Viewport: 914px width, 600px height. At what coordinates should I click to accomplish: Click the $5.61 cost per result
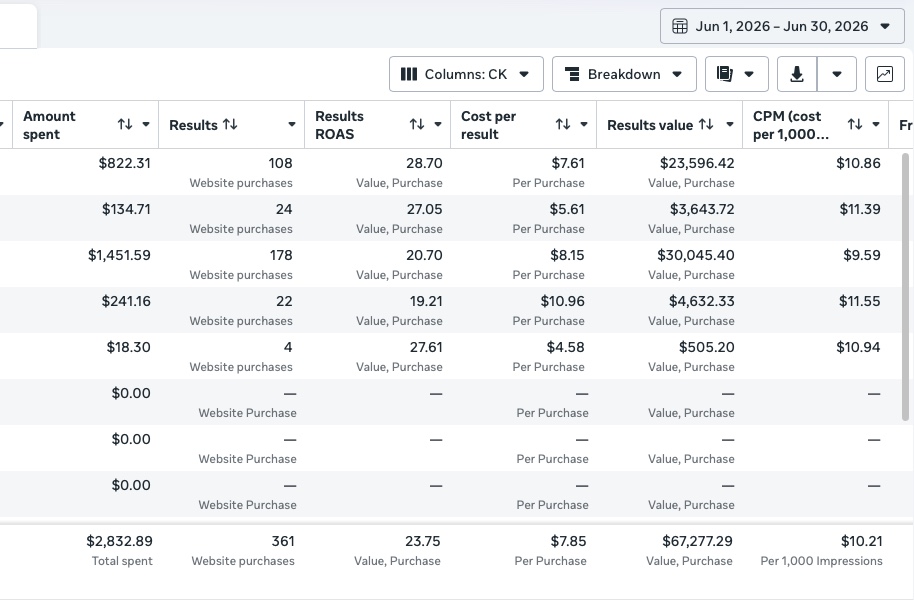(567, 209)
